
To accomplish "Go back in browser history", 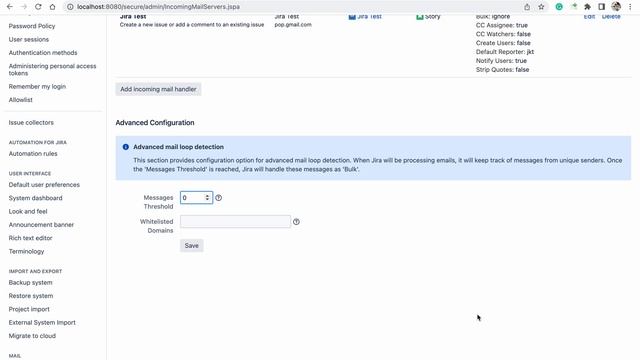I will pyautogui.click(x=10, y=7).
